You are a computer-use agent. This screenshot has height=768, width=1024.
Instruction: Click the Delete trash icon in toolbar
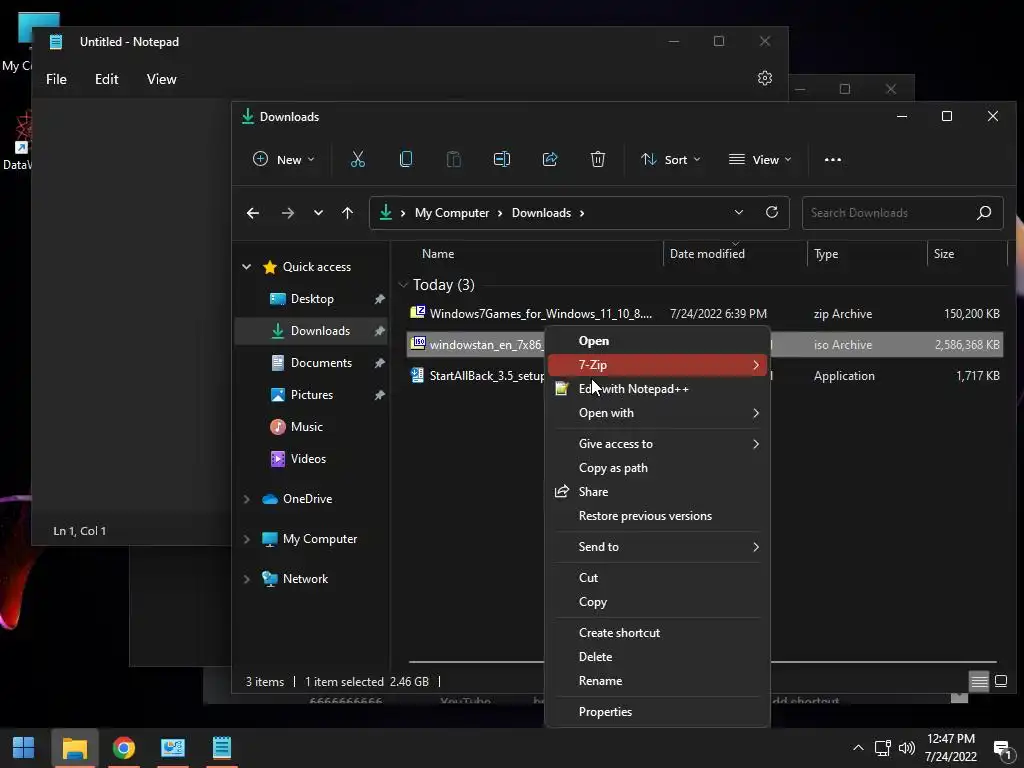[598, 159]
